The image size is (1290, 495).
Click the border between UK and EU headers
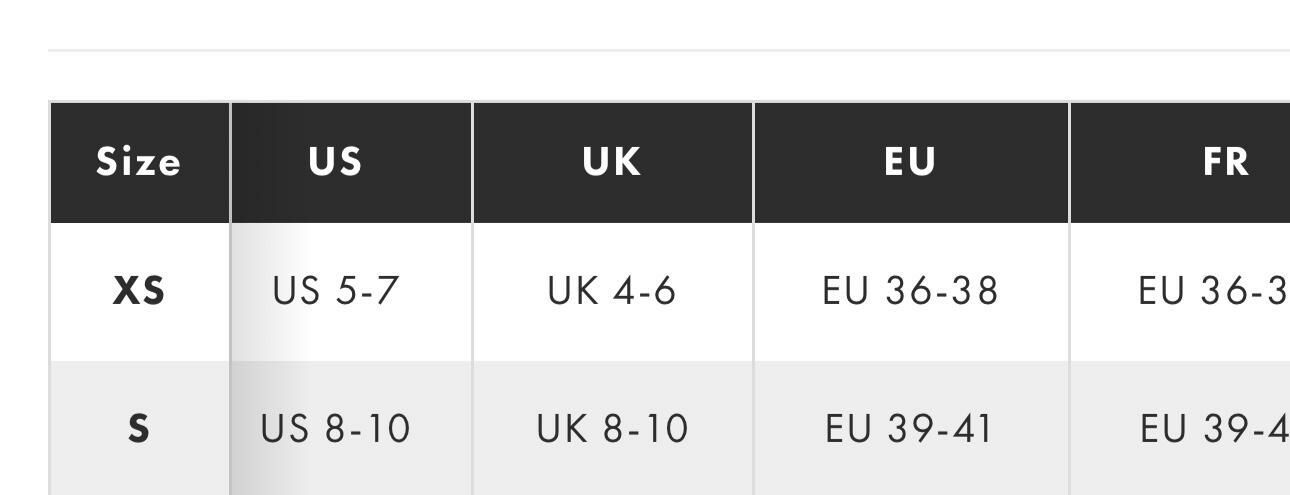pyautogui.click(x=753, y=162)
